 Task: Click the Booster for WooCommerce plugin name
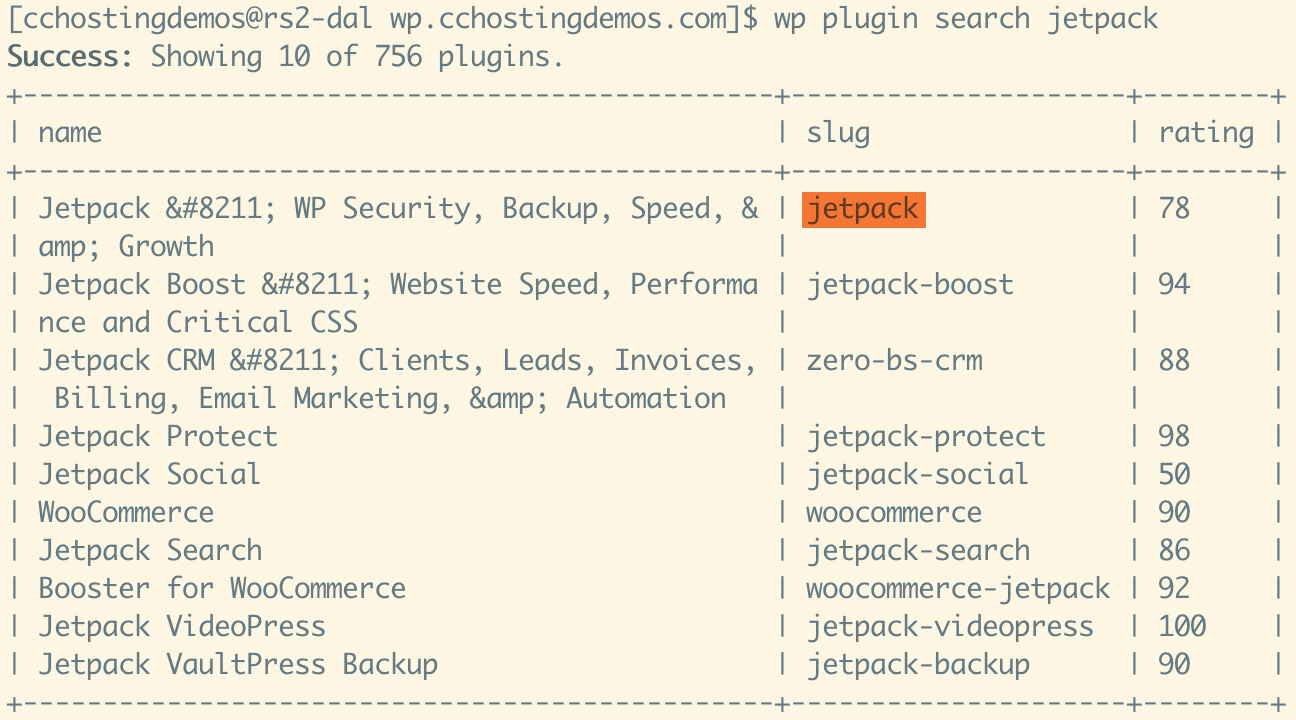pos(222,588)
